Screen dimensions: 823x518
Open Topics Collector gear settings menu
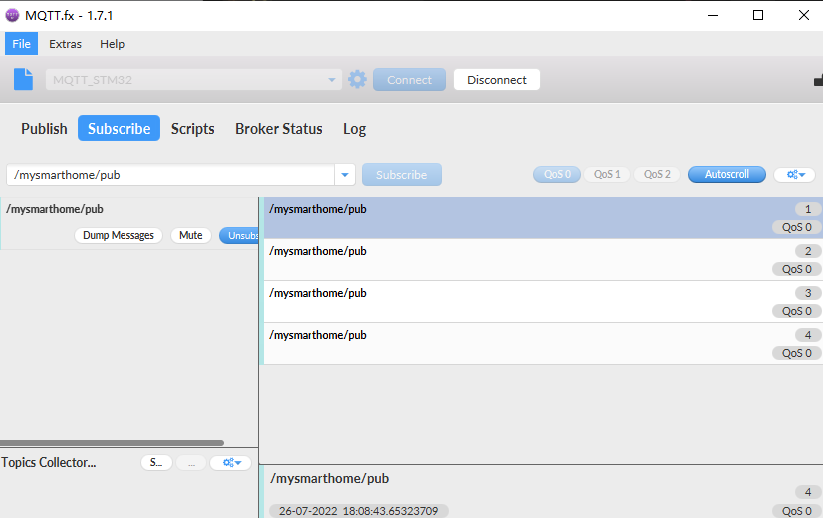(230, 463)
